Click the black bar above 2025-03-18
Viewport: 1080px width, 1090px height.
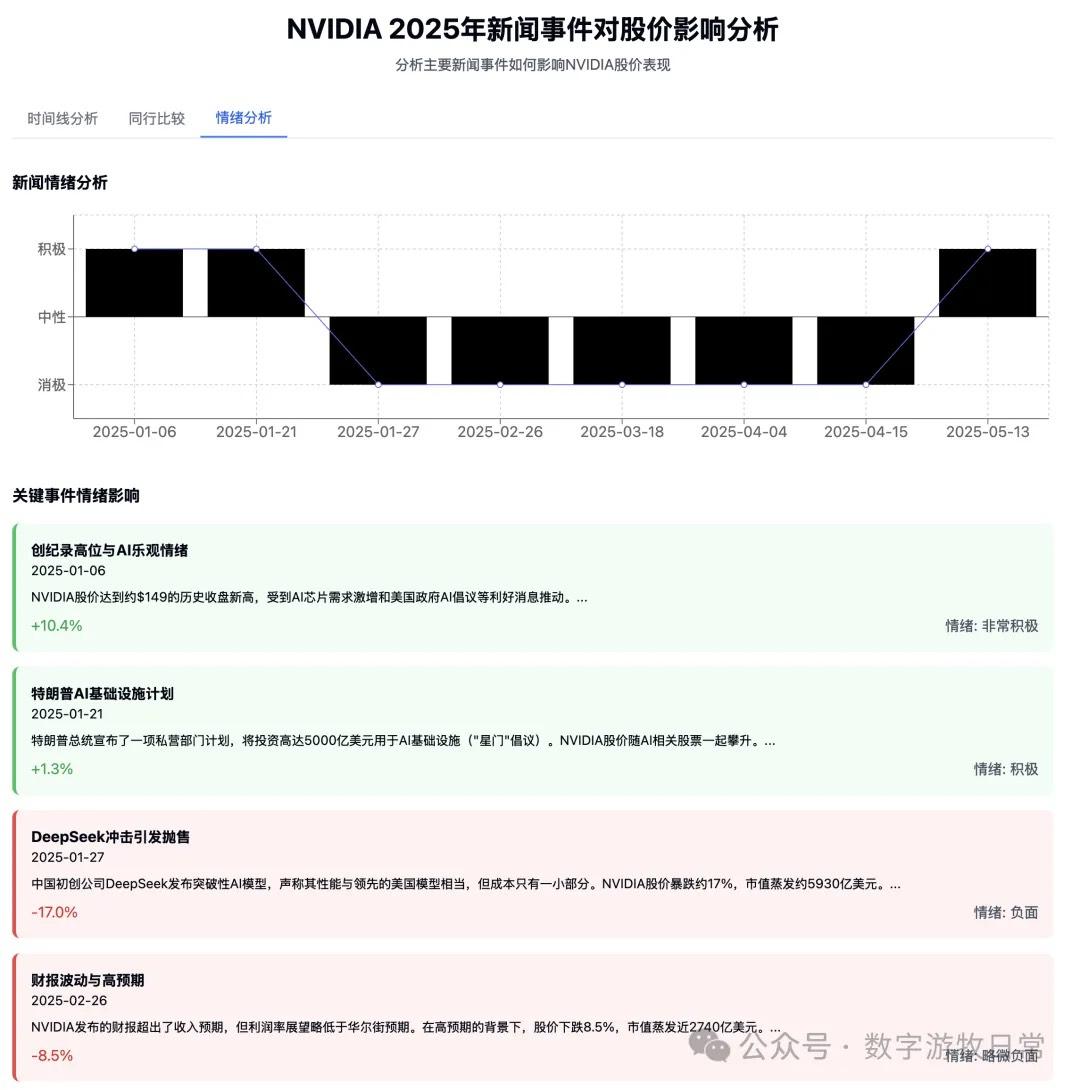pyautogui.click(x=622, y=350)
